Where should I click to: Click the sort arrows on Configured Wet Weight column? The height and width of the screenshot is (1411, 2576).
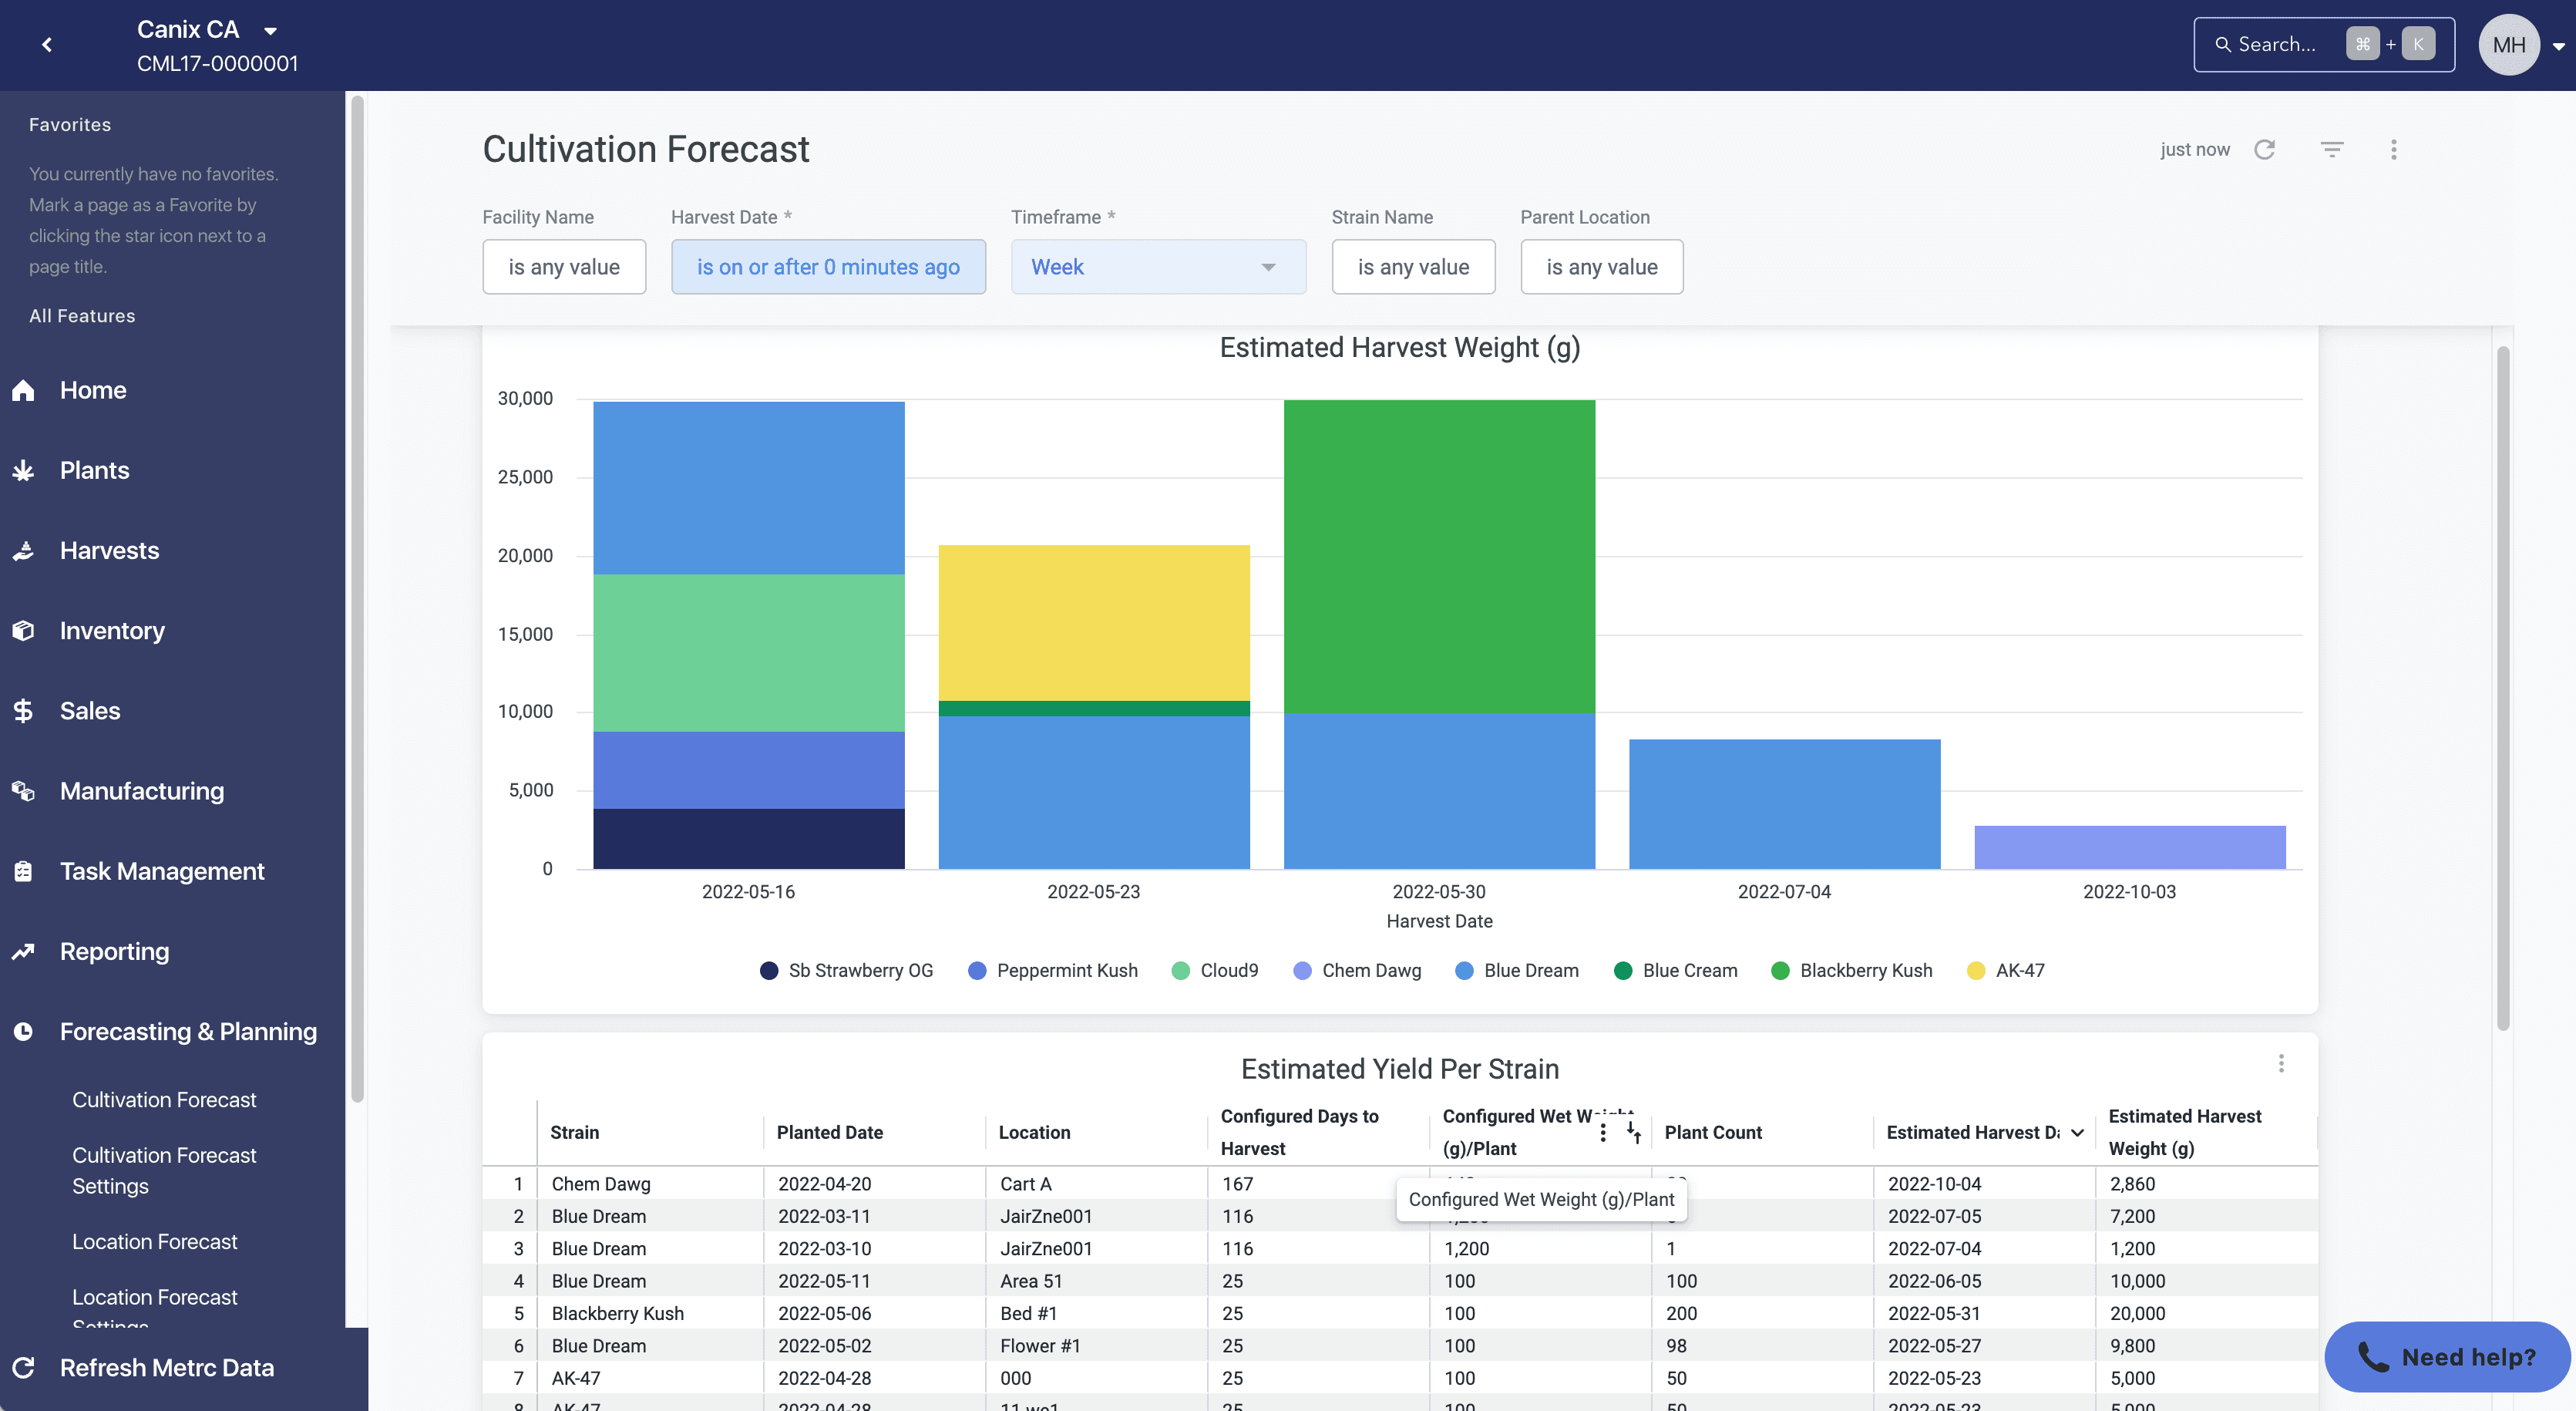tap(1633, 1132)
